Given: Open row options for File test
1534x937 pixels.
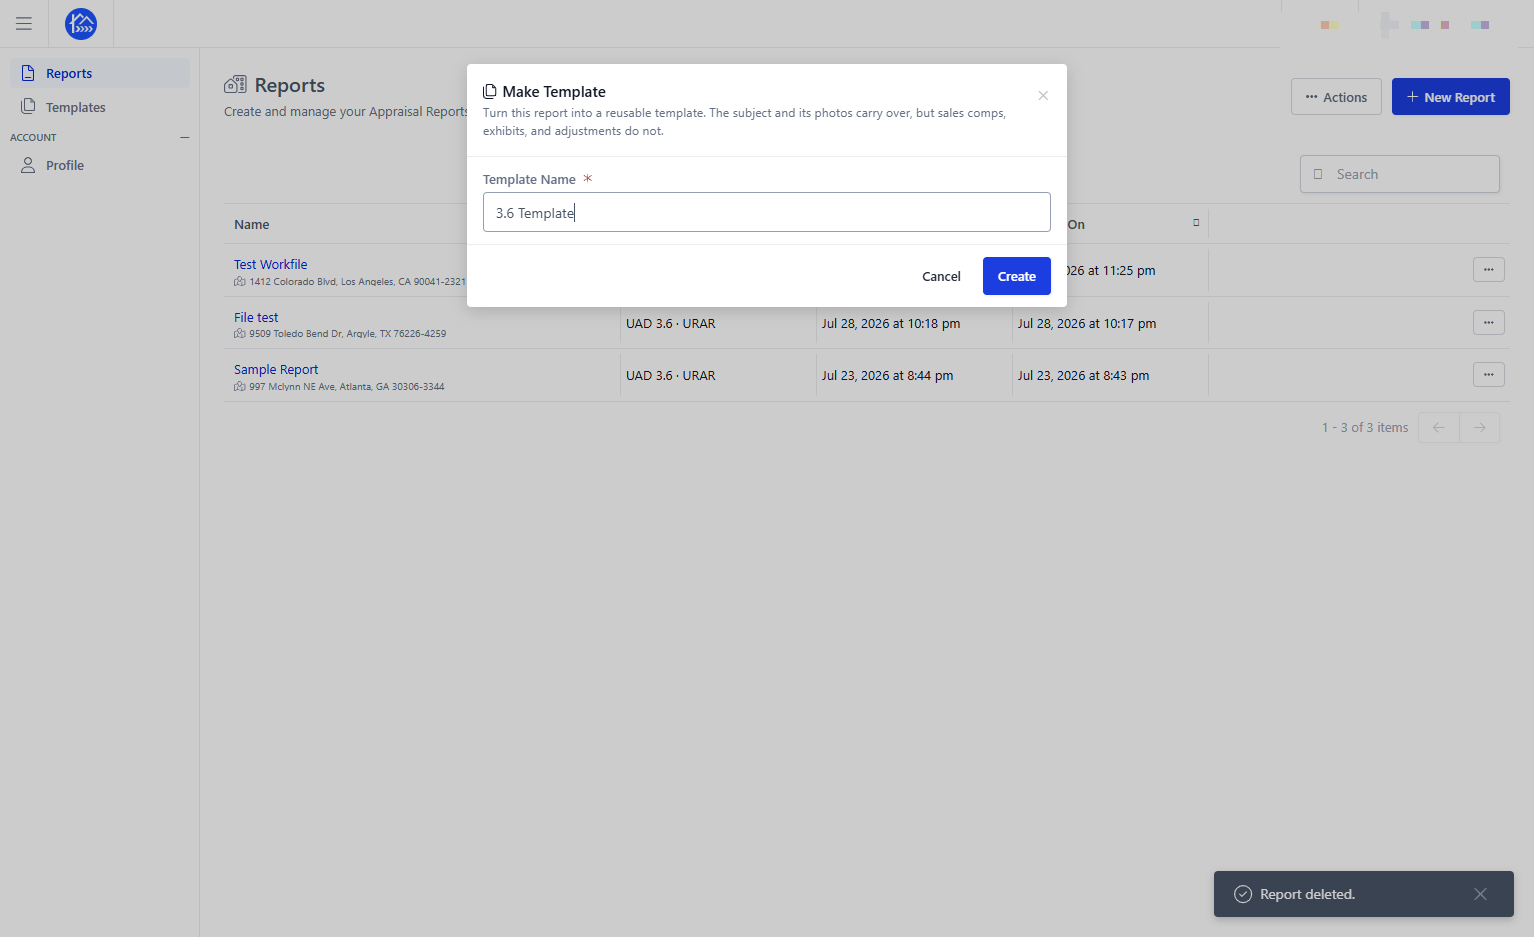Looking at the screenshot, I should [x=1489, y=323].
